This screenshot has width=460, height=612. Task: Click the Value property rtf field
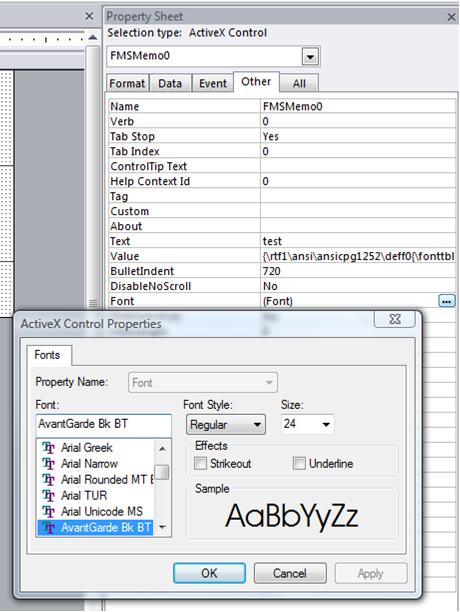pyautogui.click(x=358, y=256)
